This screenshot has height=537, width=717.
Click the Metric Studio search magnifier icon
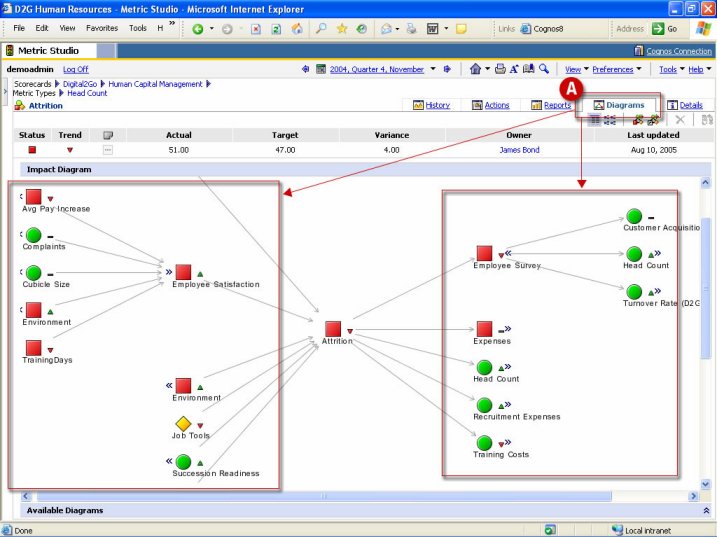(544, 69)
